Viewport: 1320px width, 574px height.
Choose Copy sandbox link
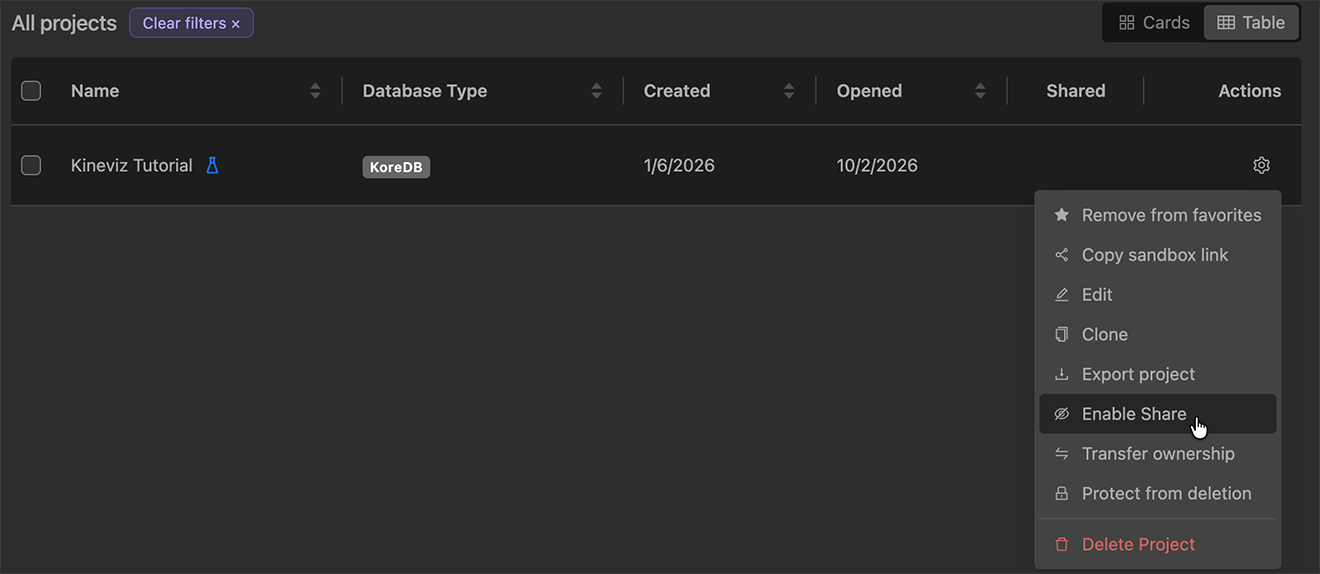click(1158, 255)
